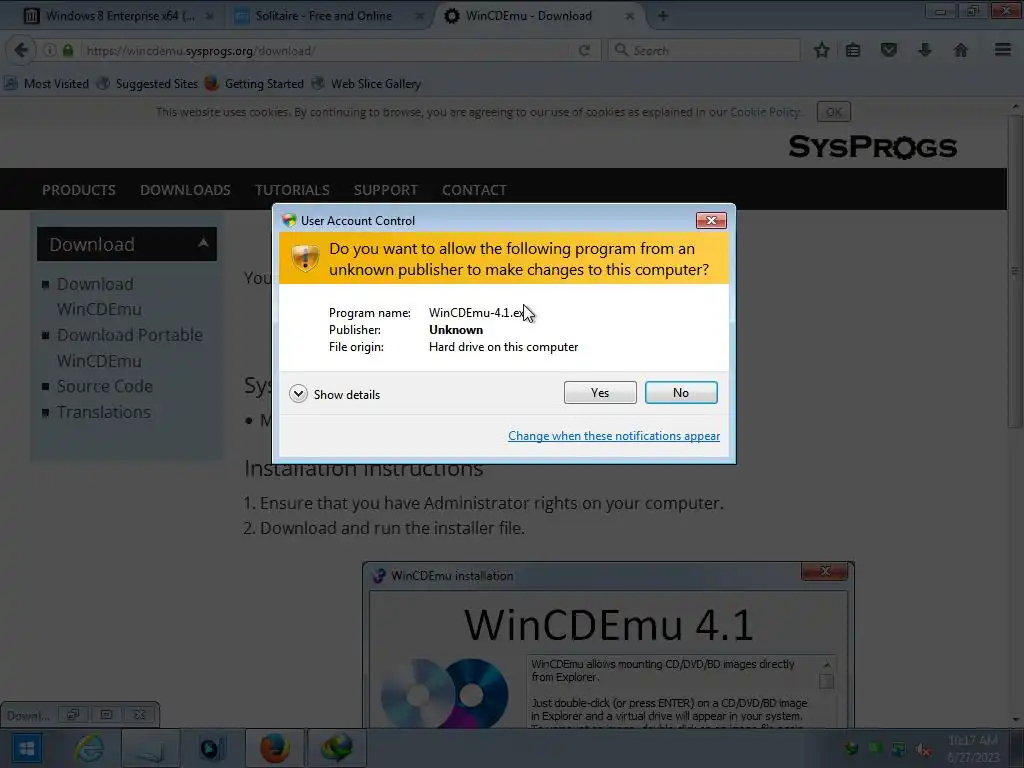Open the bookmarks list icon
The height and width of the screenshot is (768, 1024).
point(853,50)
